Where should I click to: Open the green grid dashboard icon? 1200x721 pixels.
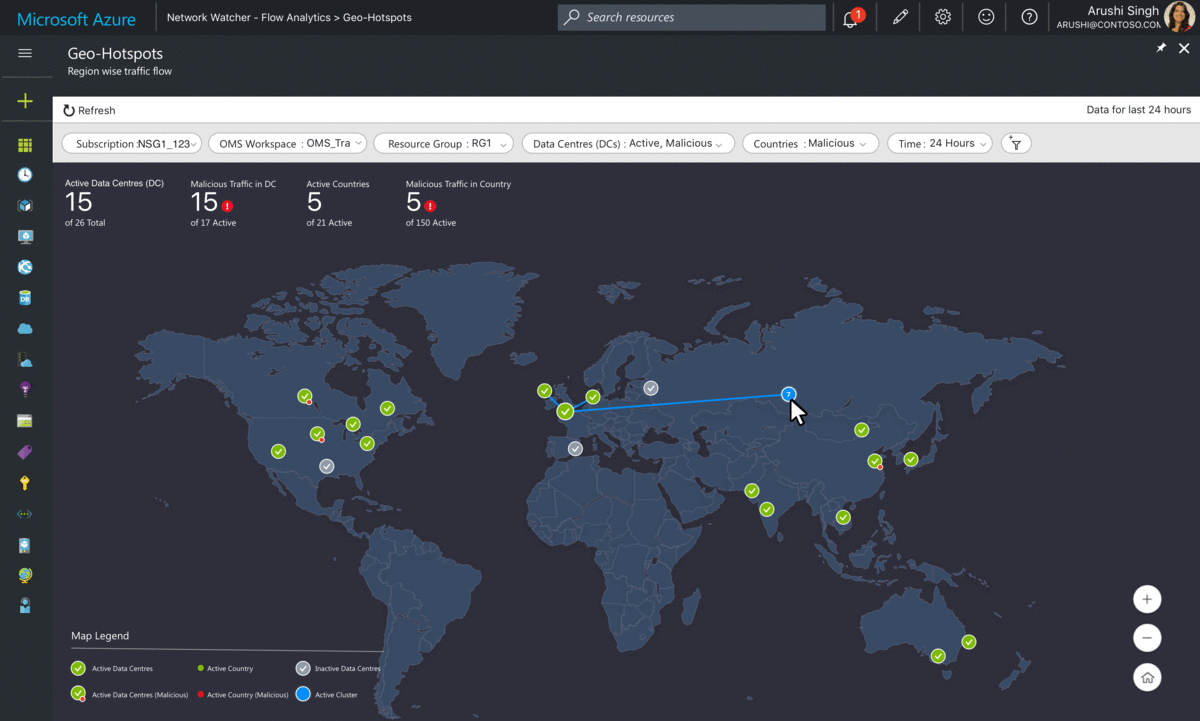pyautogui.click(x=25, y=146)
